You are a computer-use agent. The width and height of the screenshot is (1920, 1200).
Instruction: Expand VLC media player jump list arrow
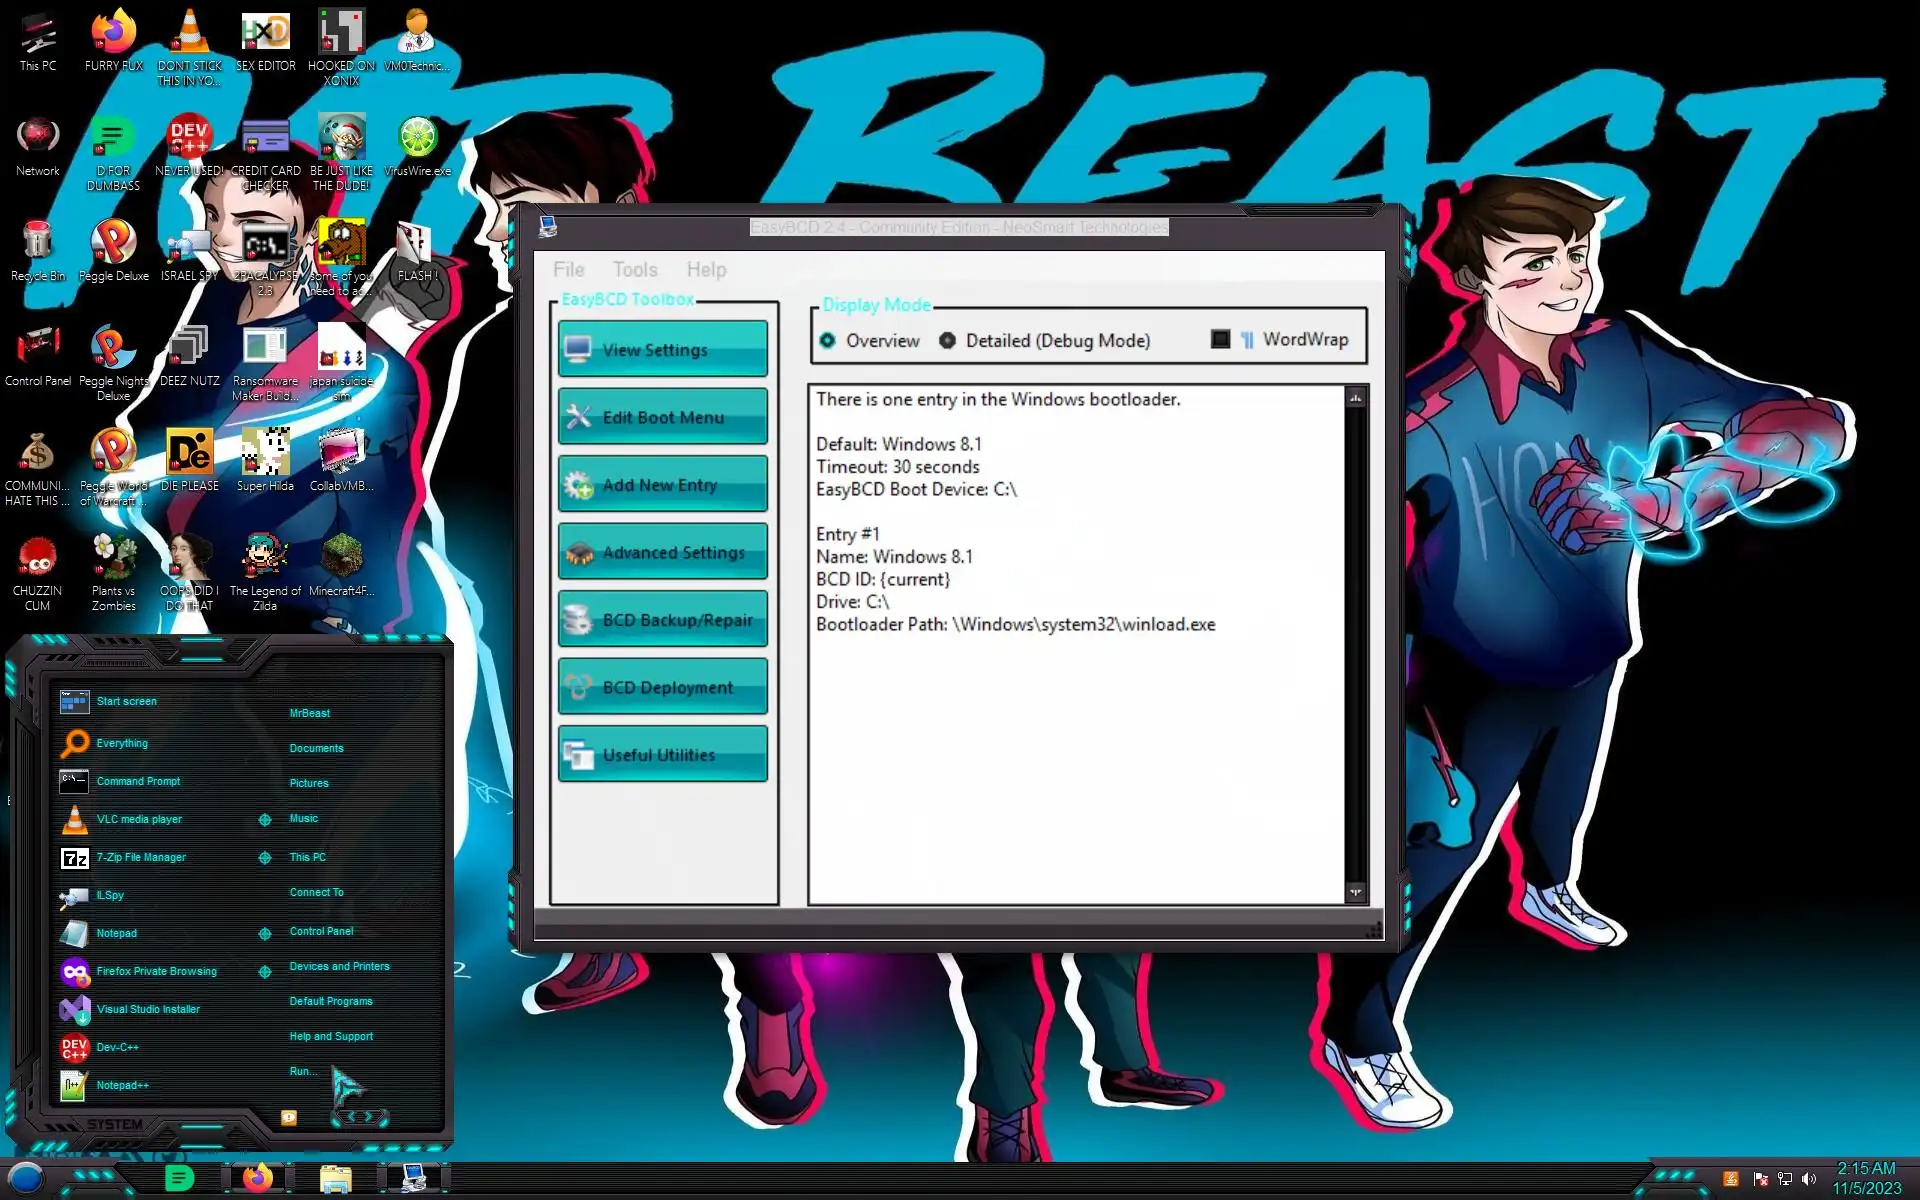pyautogui.click(x=265, y=819)
